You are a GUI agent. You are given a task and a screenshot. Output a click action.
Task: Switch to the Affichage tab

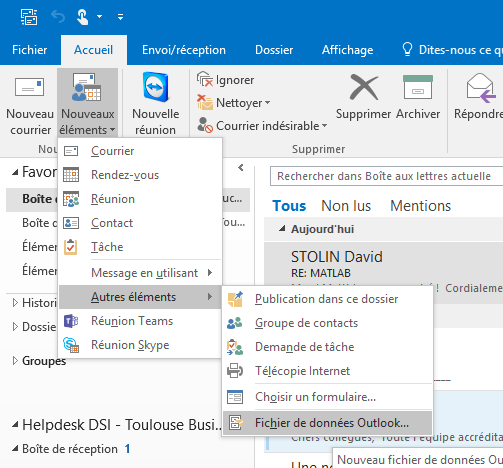pyautogui.click(x=347, y=50)
